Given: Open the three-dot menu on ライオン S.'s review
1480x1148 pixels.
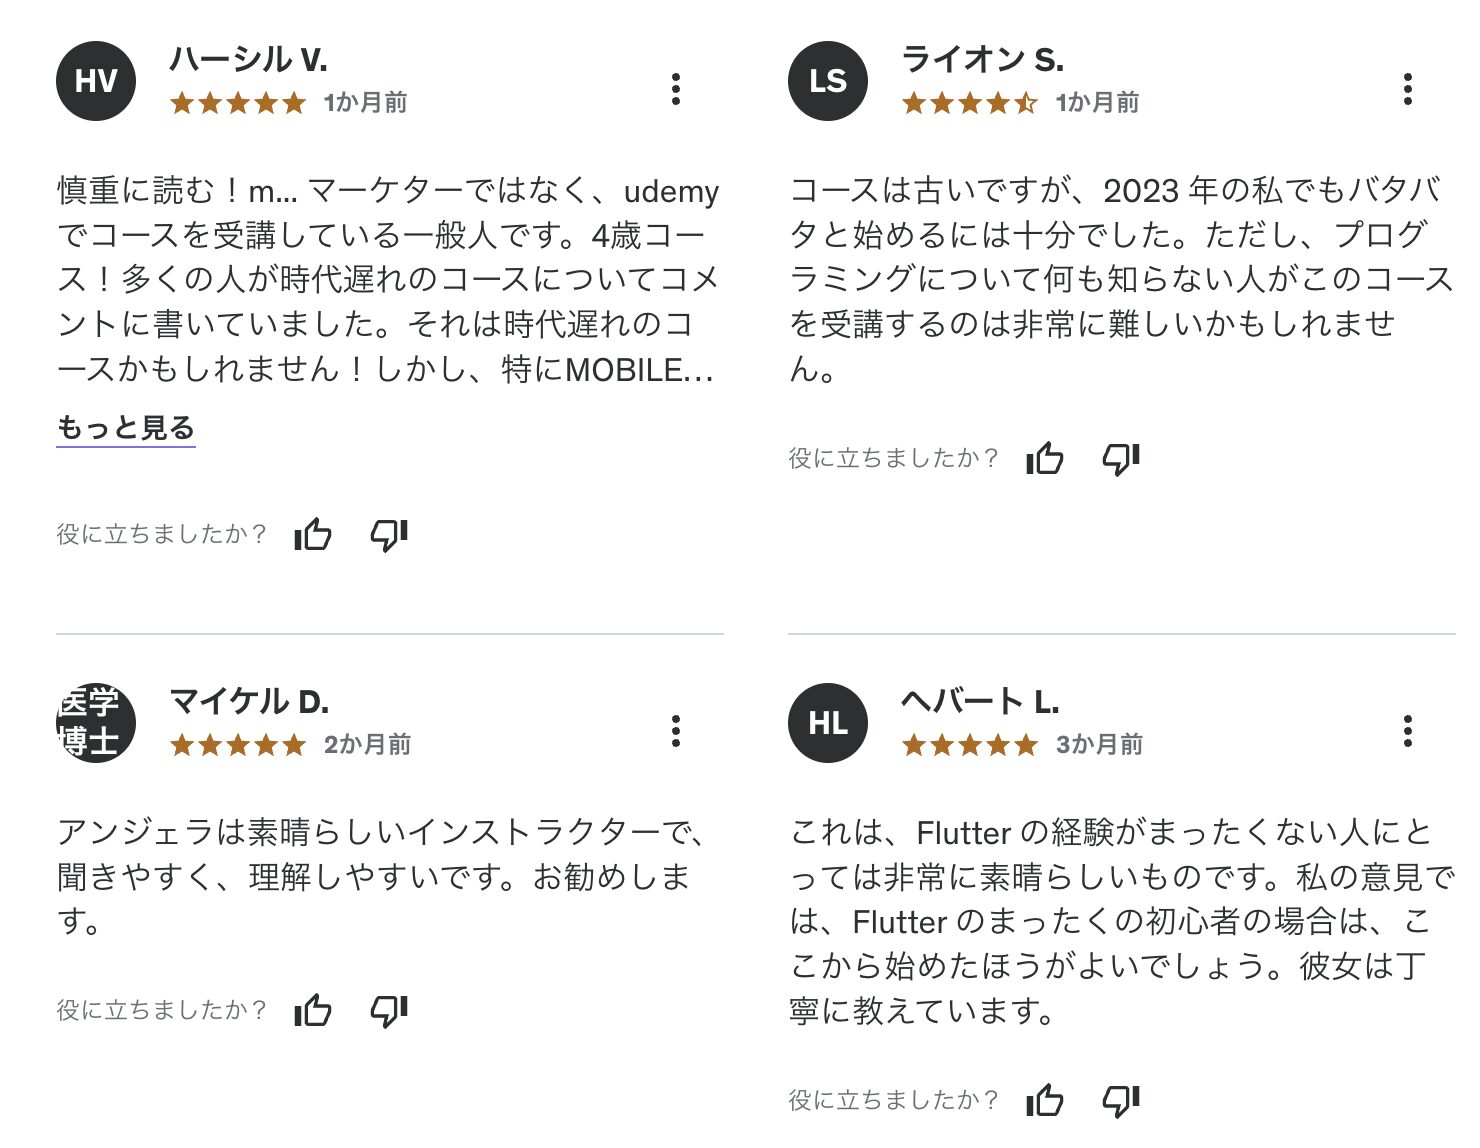Looking at the screenshot, I should click(1409, 90).
